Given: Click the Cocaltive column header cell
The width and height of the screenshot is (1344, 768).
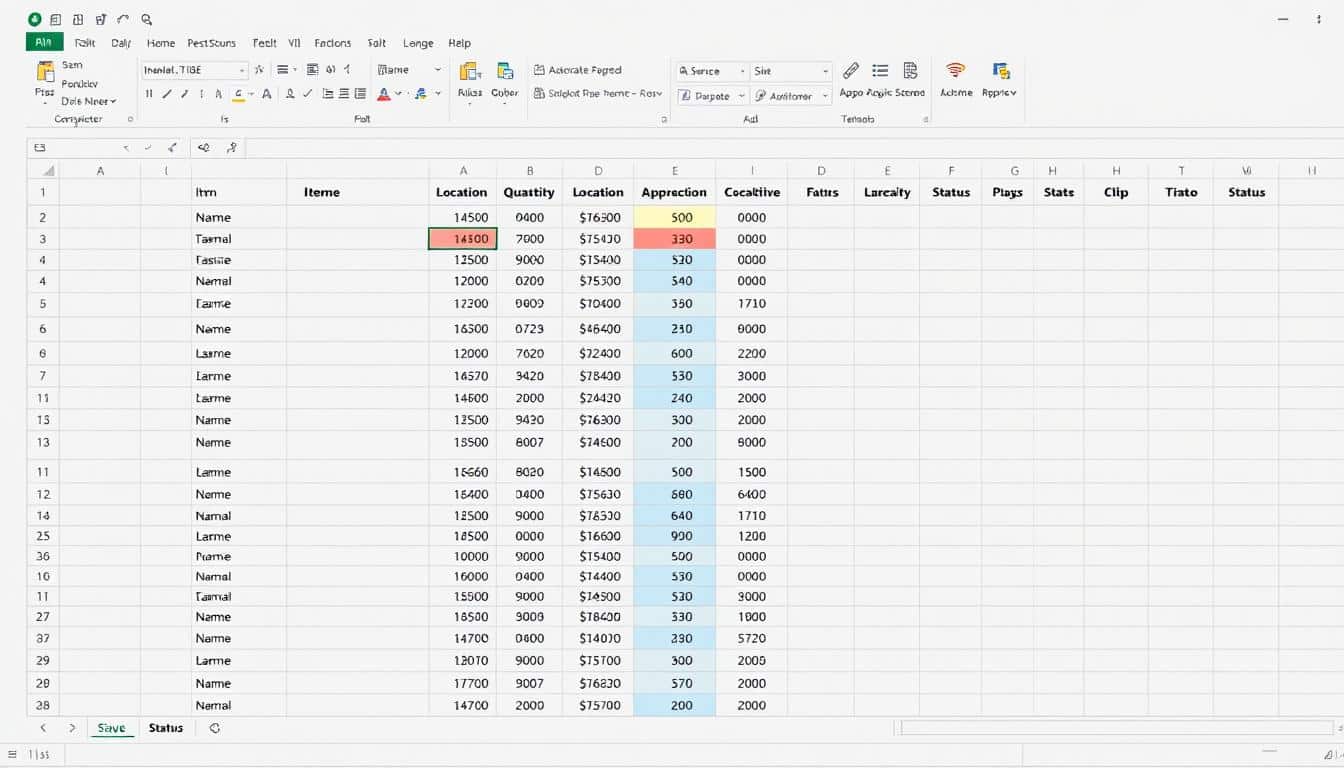Looking at the screenshot, I should pos(752,192).
